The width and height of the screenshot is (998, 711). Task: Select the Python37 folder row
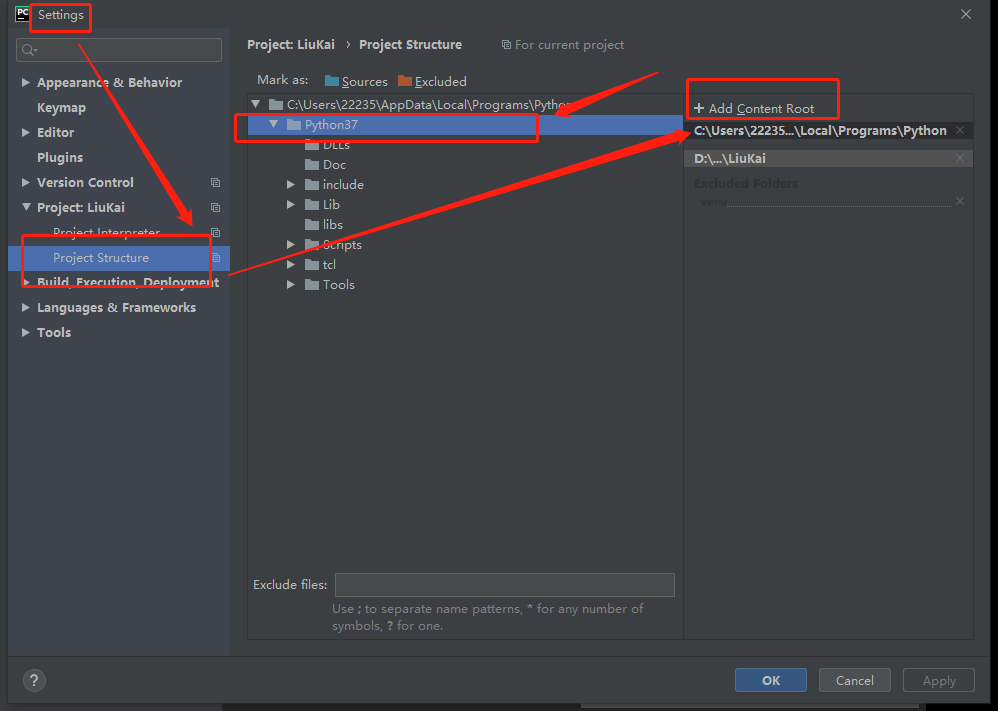click(465, 125)
